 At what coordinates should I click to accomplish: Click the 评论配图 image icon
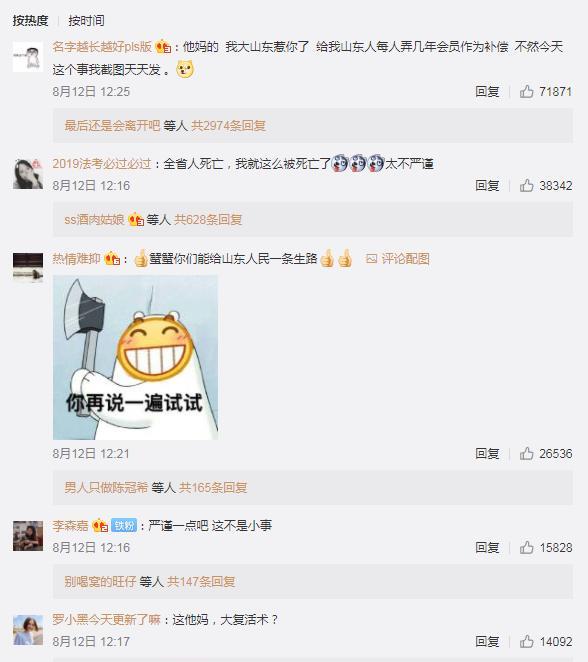(371, 258)
